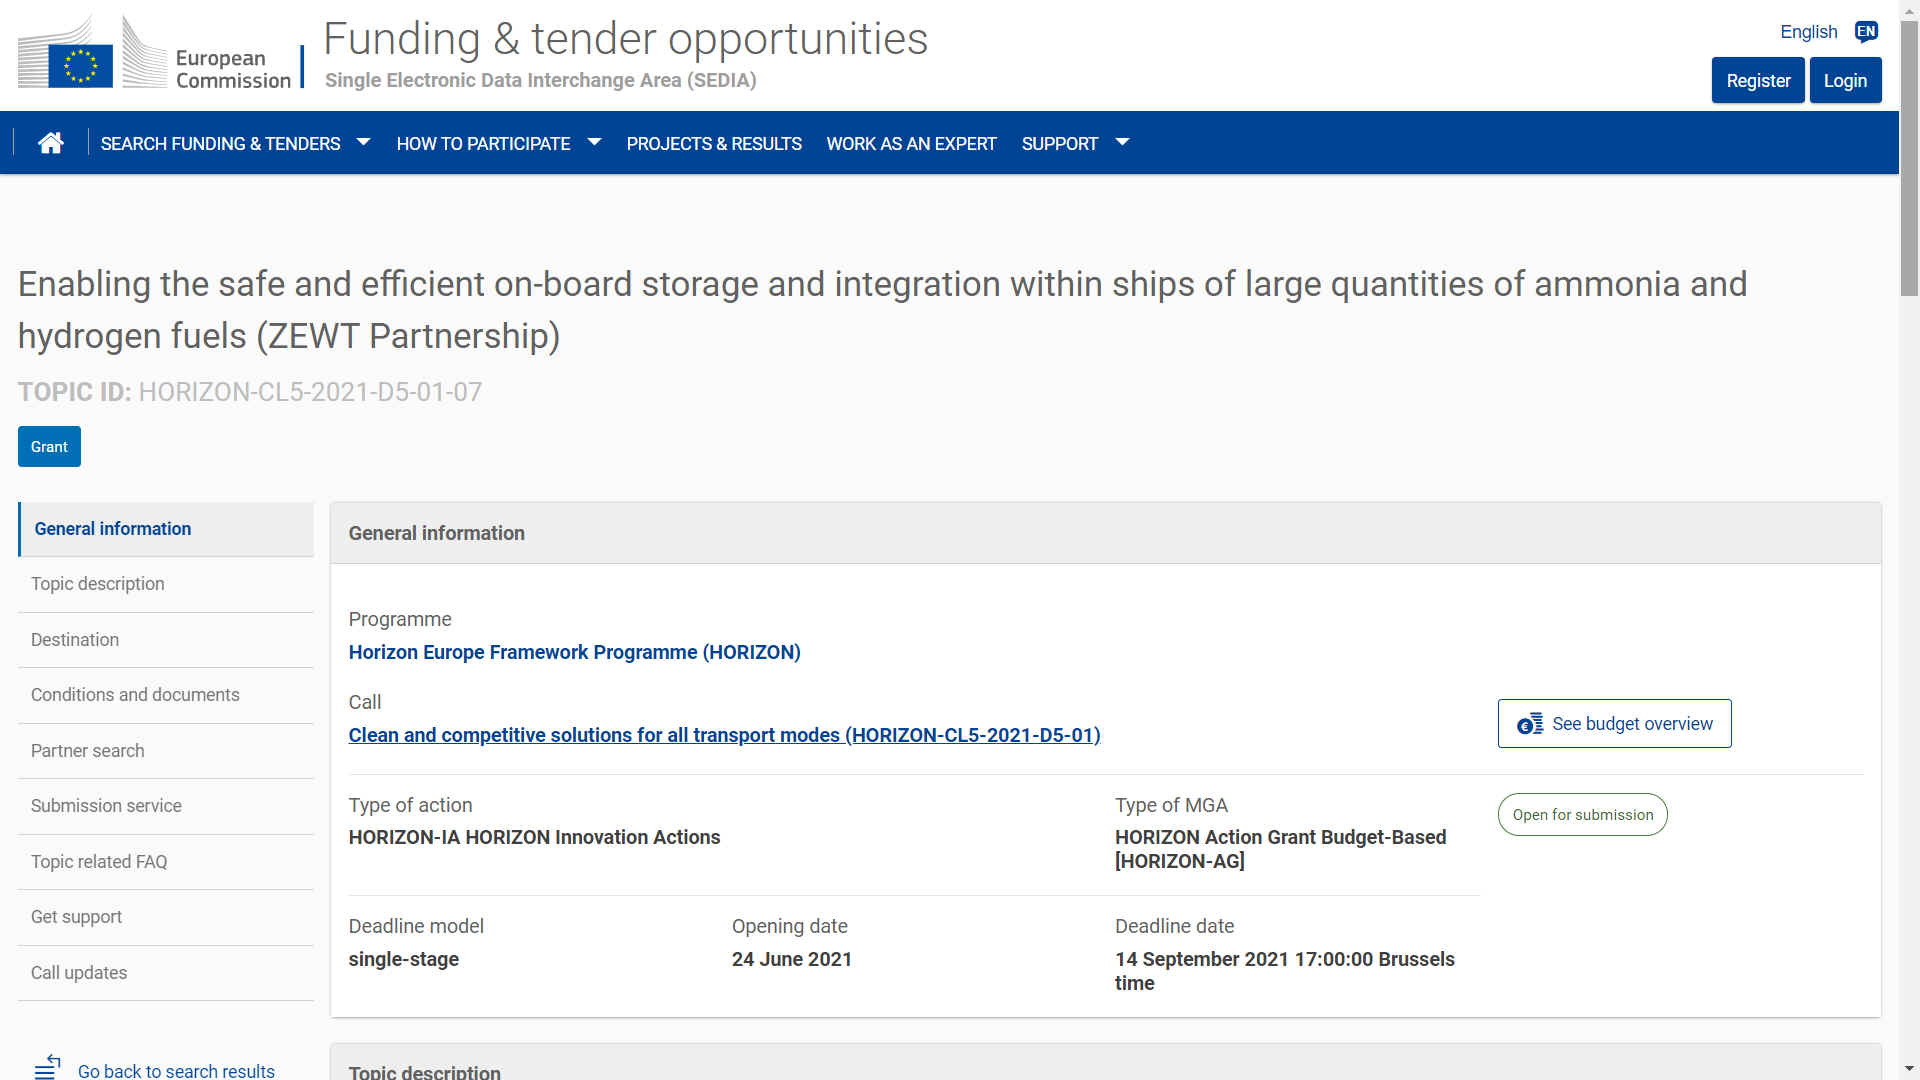Expand the Support menu dropdown arrow
This screenshot has width=1920, height=1080.
pos(1122,143)
